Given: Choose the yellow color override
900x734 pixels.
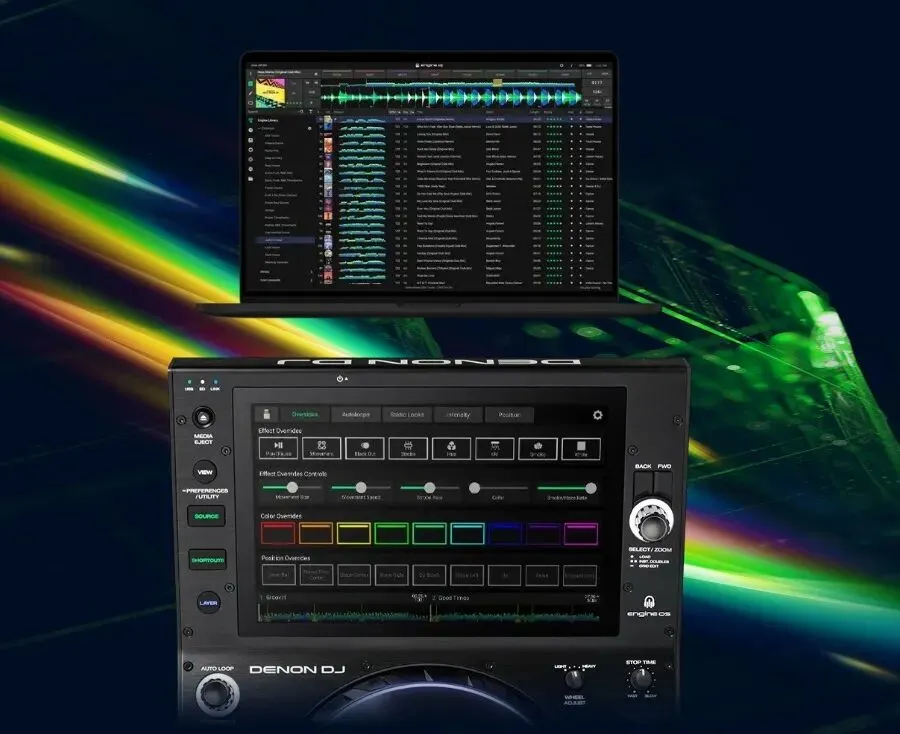Looking at the screenshot, I should 354,533.
